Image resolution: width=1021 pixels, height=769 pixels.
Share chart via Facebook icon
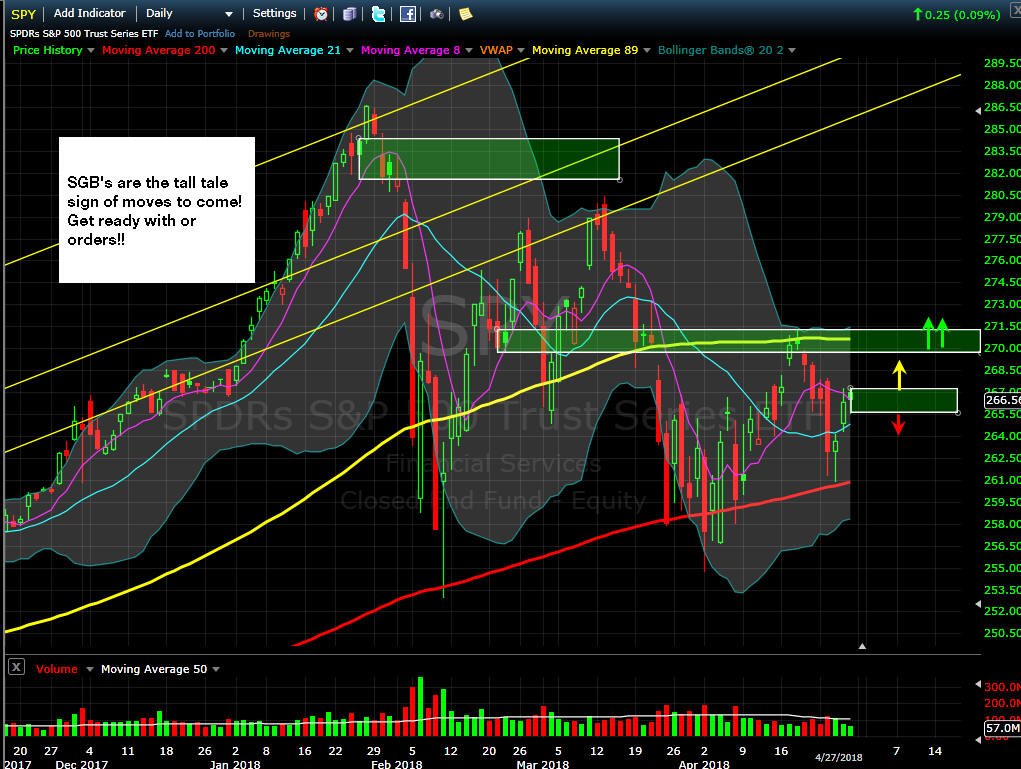coord(408,14)
